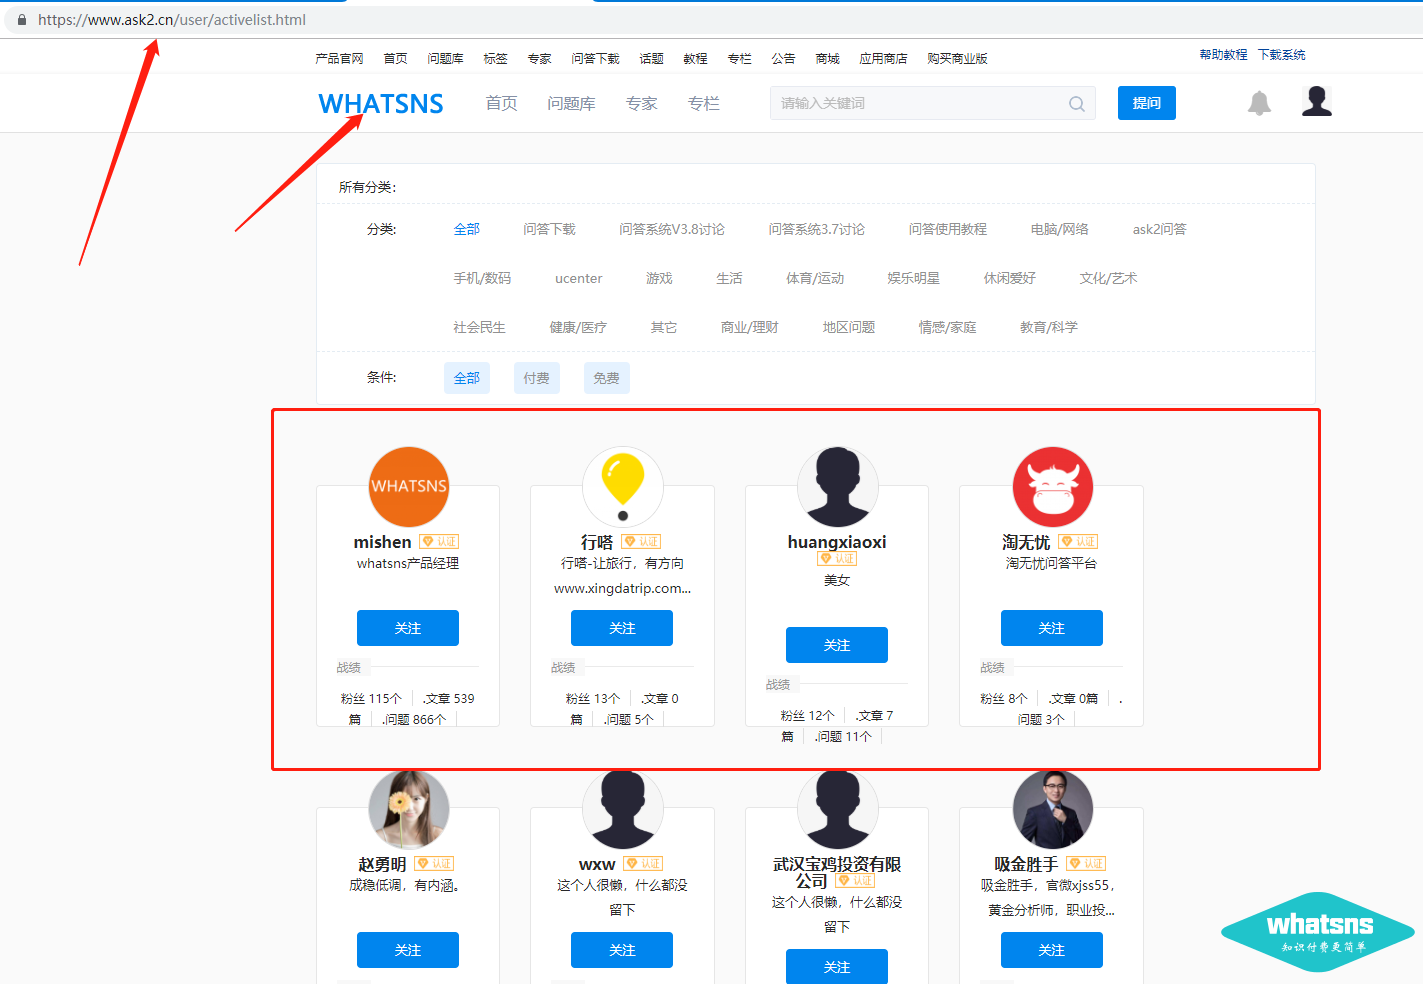Click 淘无忧's red bull avatar
The height and width of the screenshot is (984, 1423).
coord(1052,487)
